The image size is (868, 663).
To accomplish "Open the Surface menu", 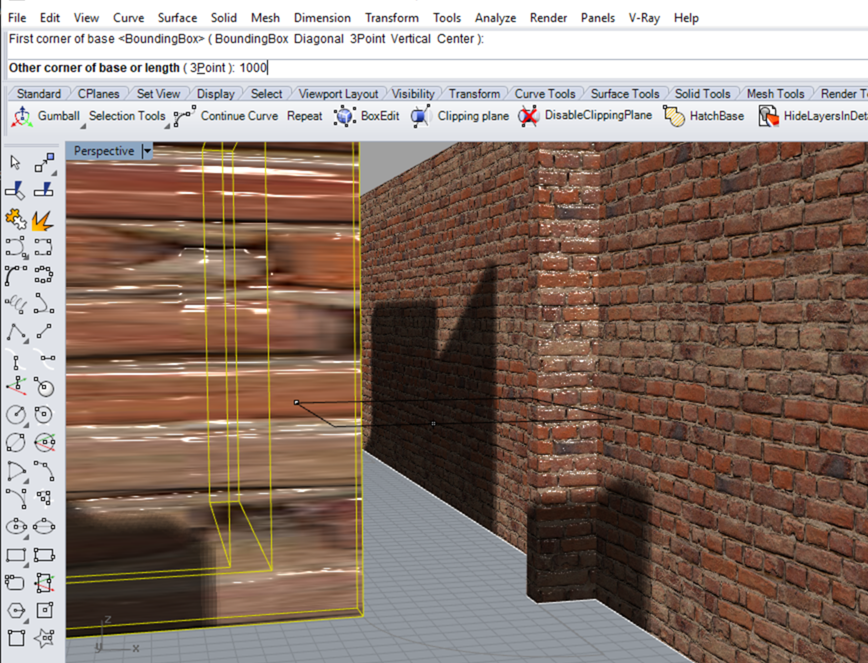I will coord(177,18).
